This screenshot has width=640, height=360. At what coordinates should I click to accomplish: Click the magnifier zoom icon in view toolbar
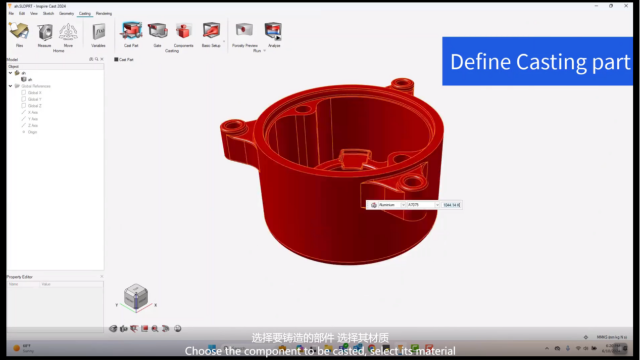155,329
